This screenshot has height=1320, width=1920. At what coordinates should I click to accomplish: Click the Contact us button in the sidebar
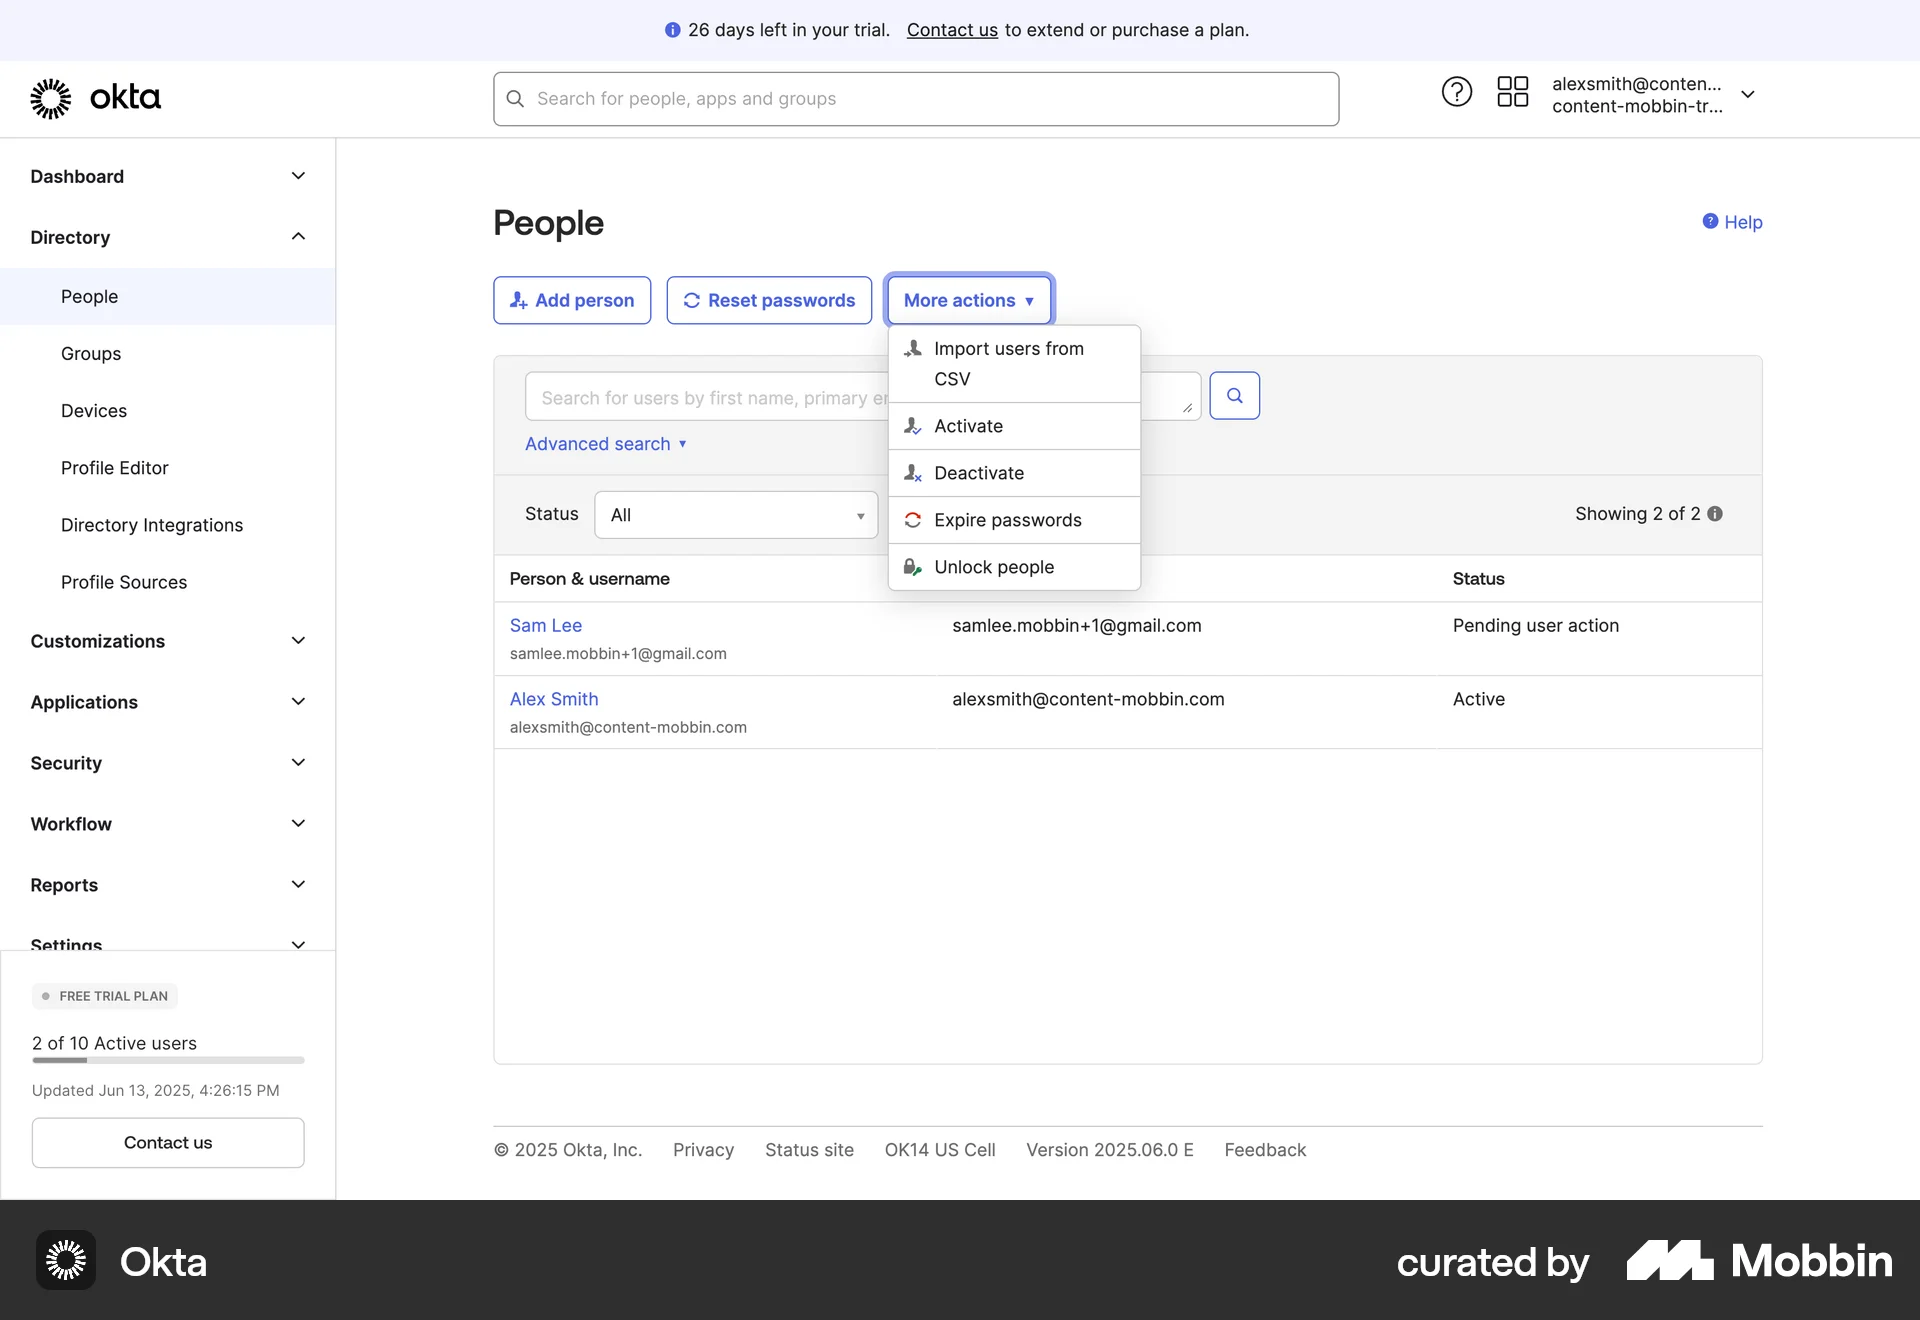(x=167, y=1142)
